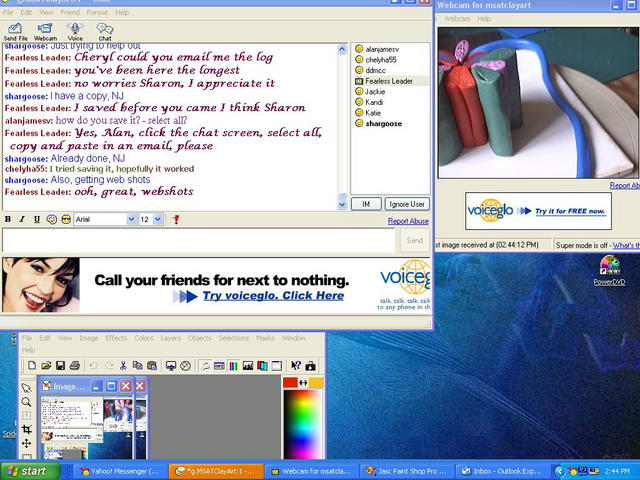This screenshot has width=640, height=480.
Task: Select the Crop tool
Action: pyautogui.click(x=26, y=429)
